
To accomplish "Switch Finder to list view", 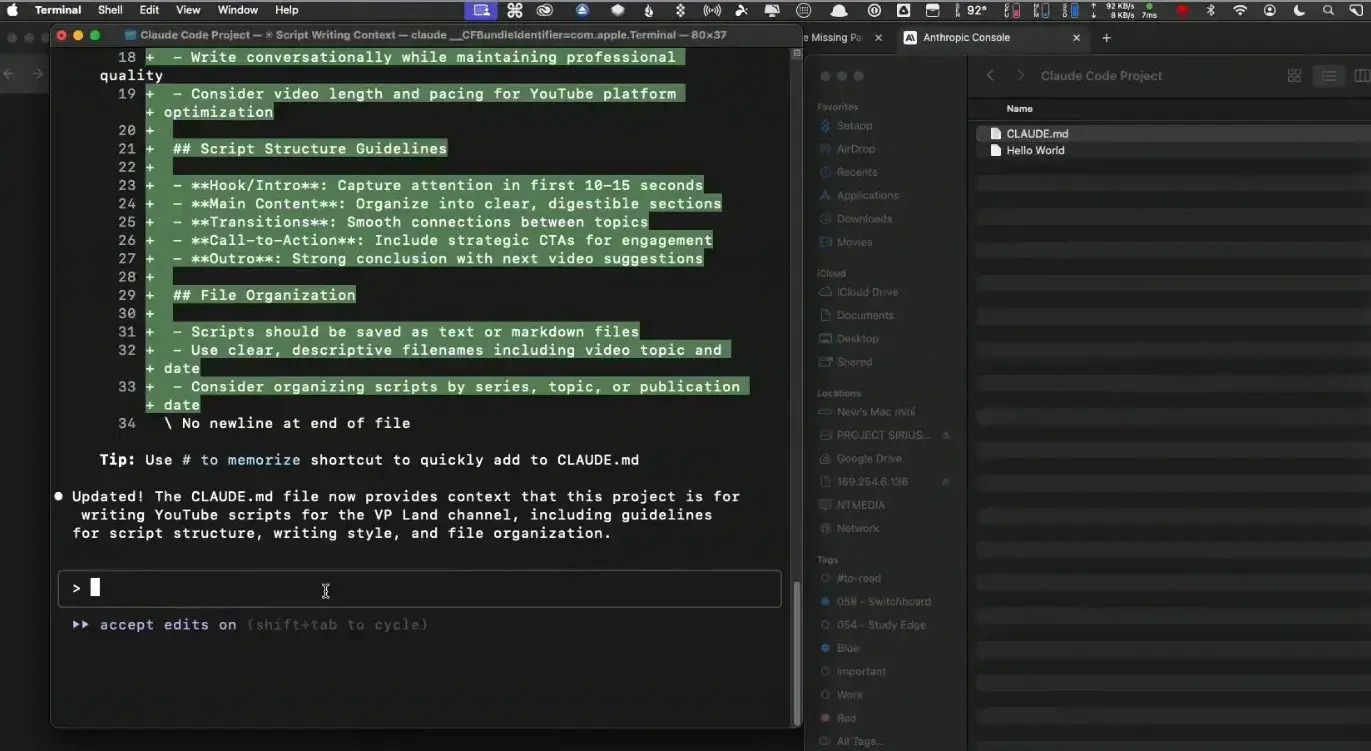I will tap(1328, 76).
